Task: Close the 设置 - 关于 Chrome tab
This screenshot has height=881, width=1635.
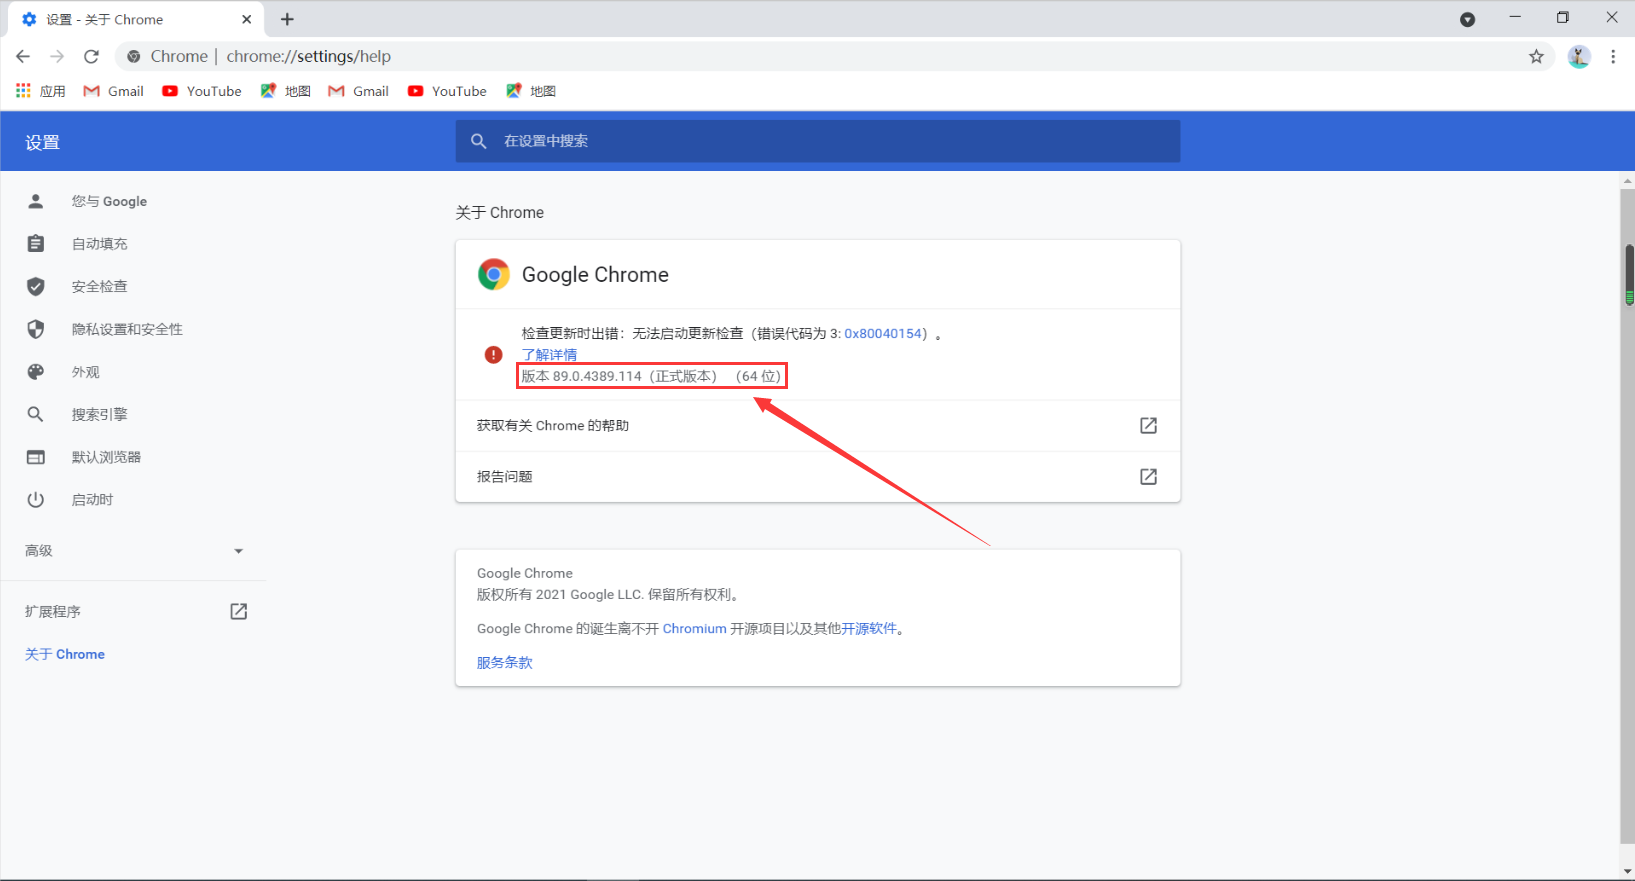Action: click(246, 19)
